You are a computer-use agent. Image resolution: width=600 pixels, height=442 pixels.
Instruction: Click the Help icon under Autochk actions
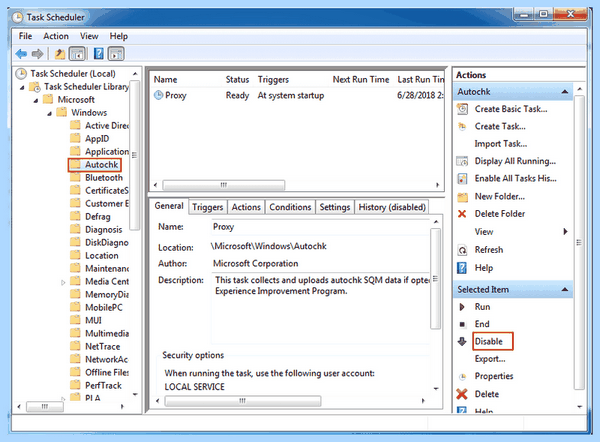coord(462,268)
